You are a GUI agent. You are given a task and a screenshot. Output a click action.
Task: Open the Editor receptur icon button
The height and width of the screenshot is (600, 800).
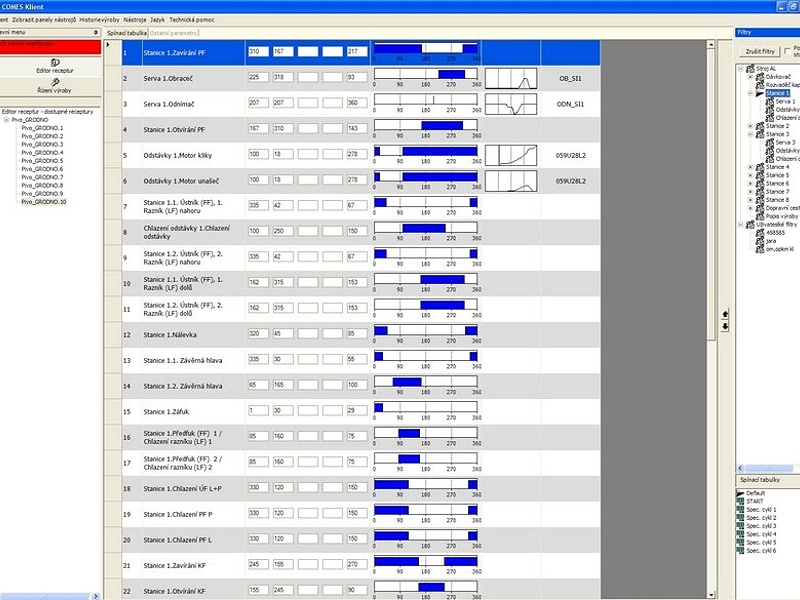click(x=53, y=61)
